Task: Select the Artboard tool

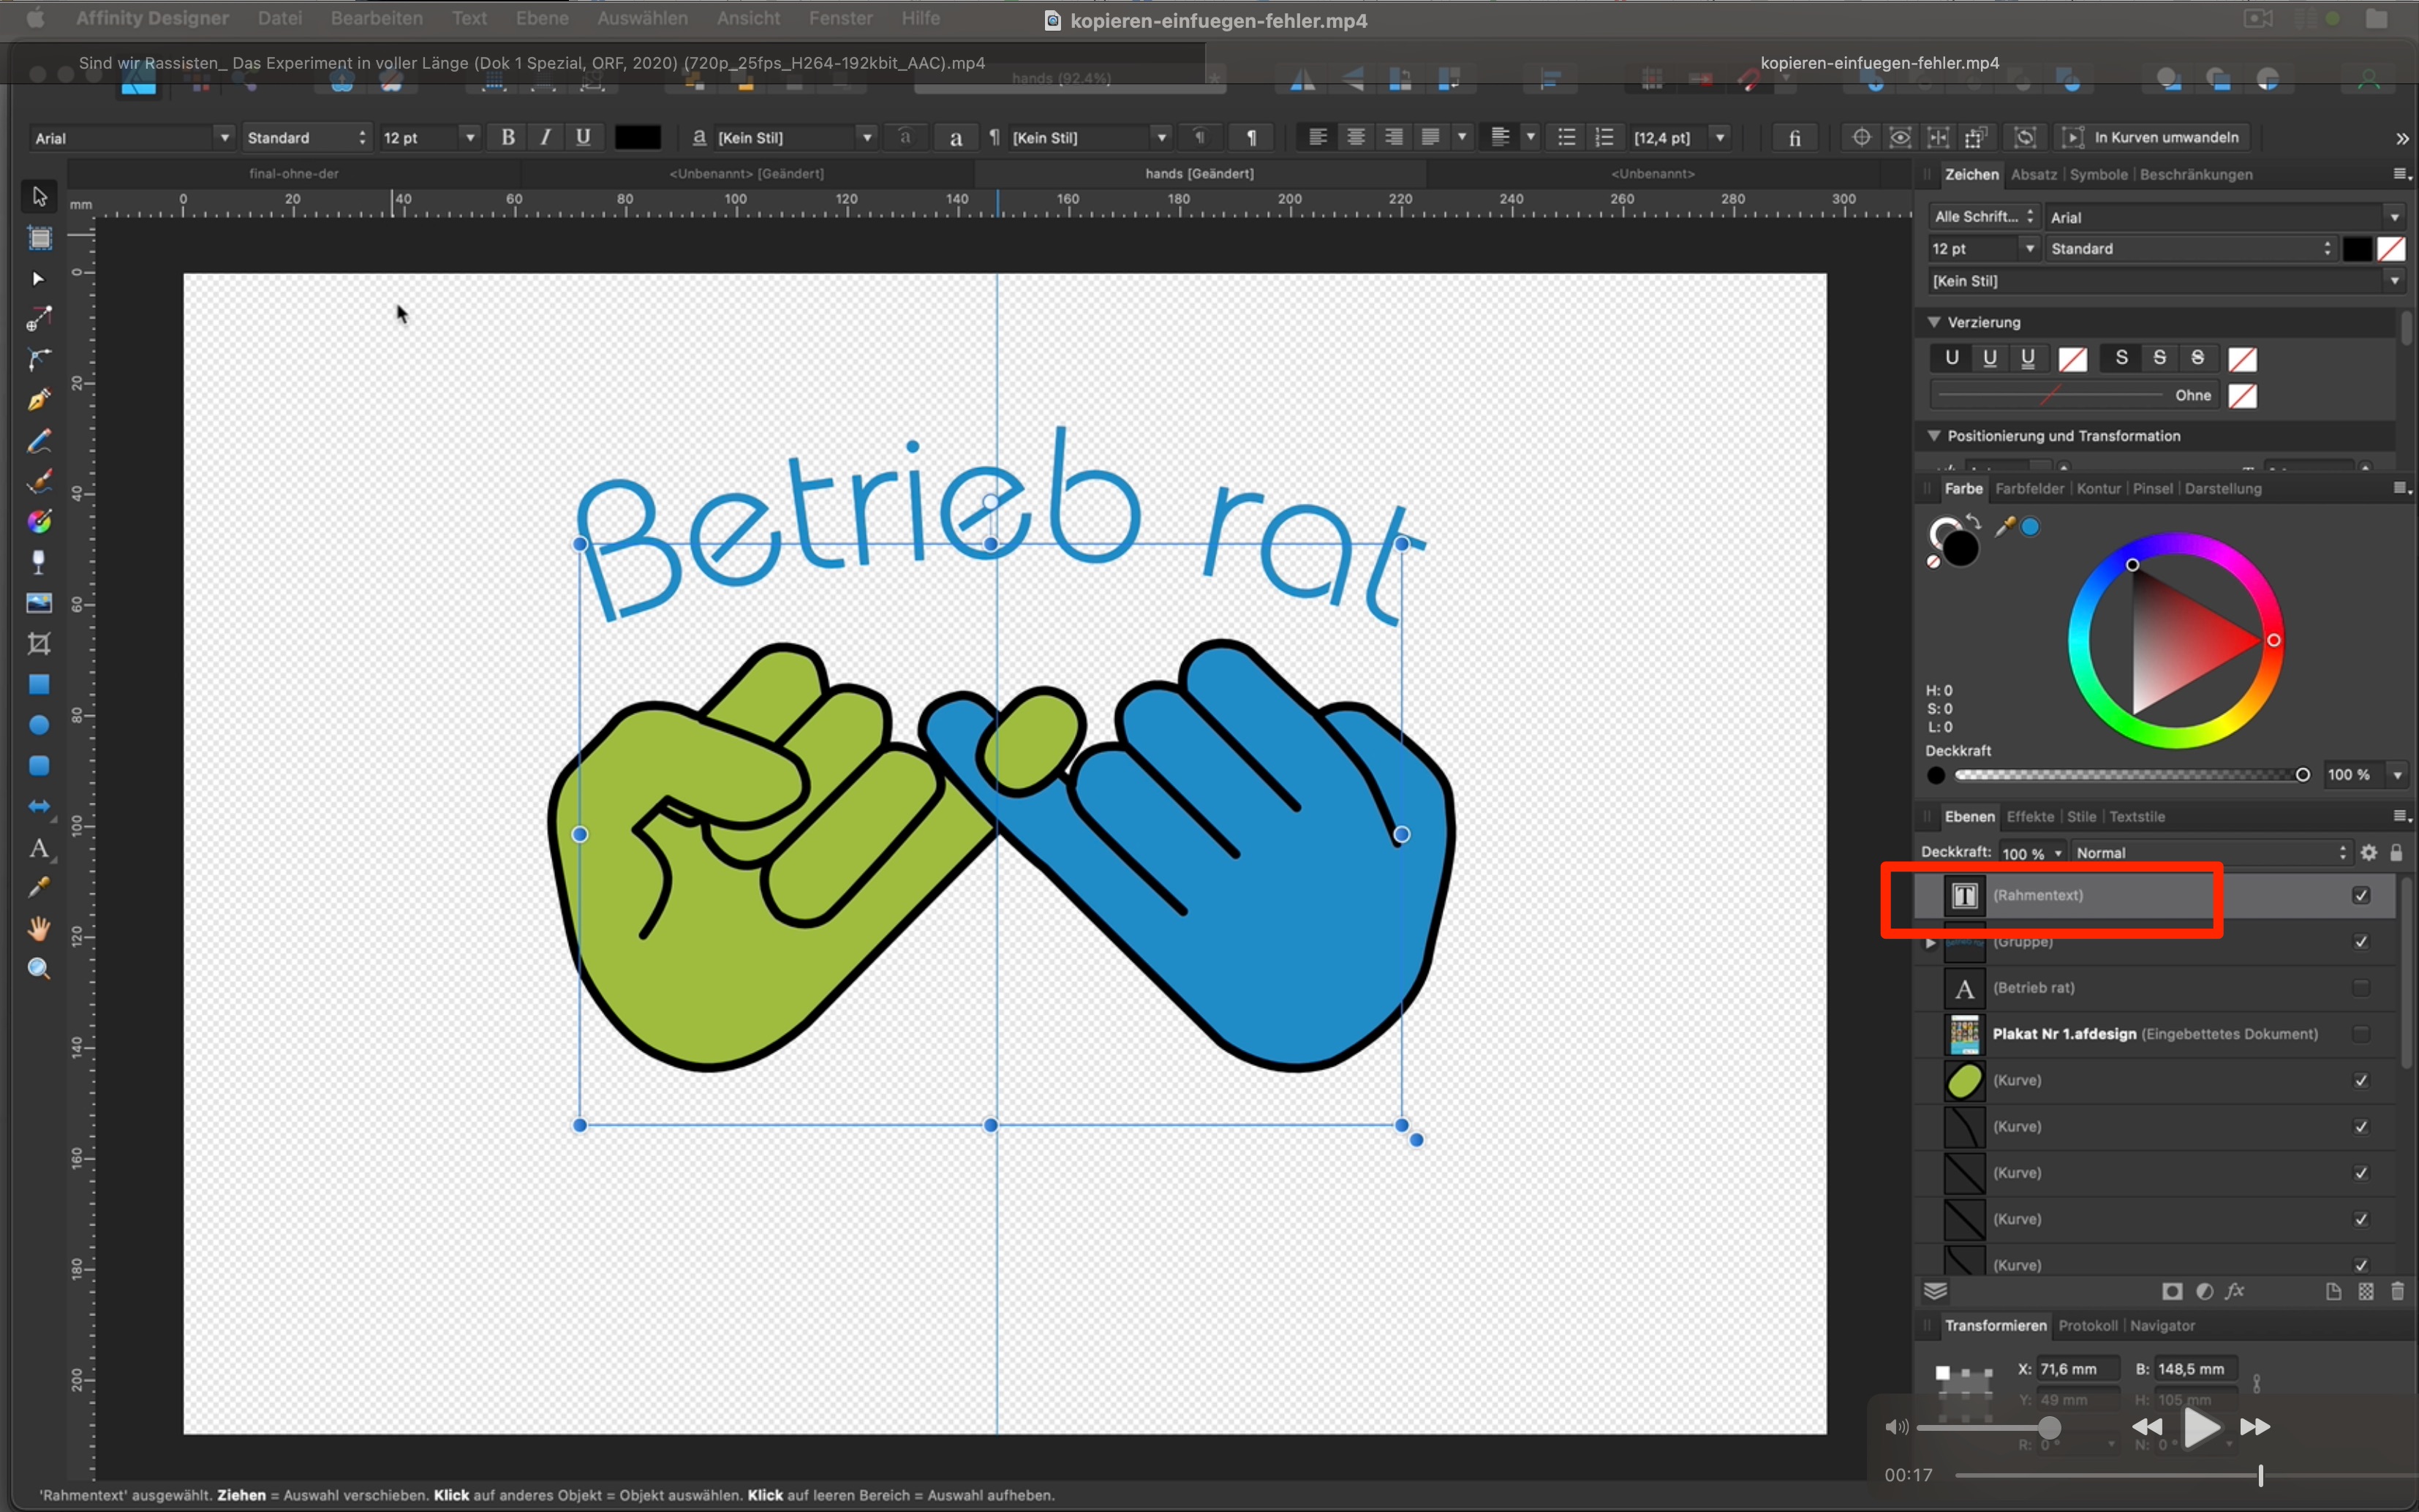Action: point(39,238)
